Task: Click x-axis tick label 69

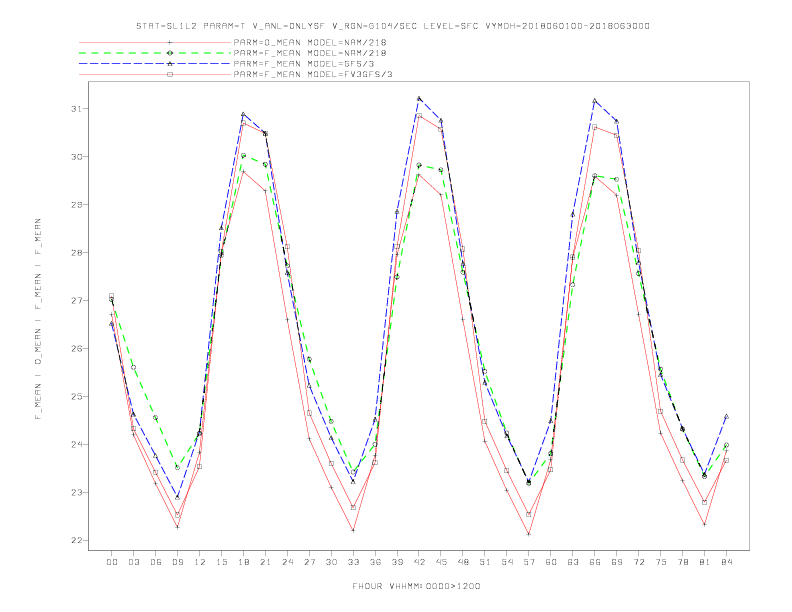Action: (x=617, y=562)
